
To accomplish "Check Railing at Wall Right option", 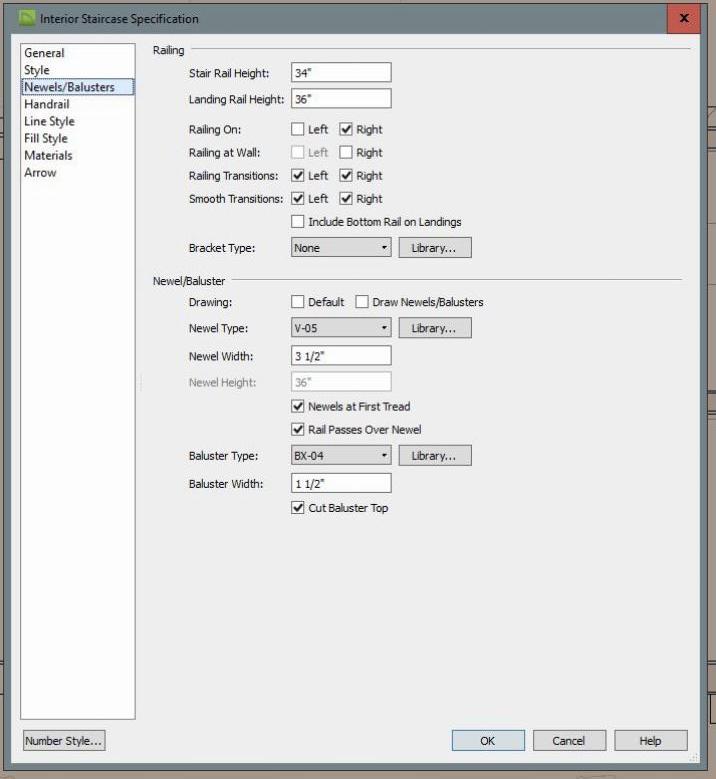I will click(346, 153).
